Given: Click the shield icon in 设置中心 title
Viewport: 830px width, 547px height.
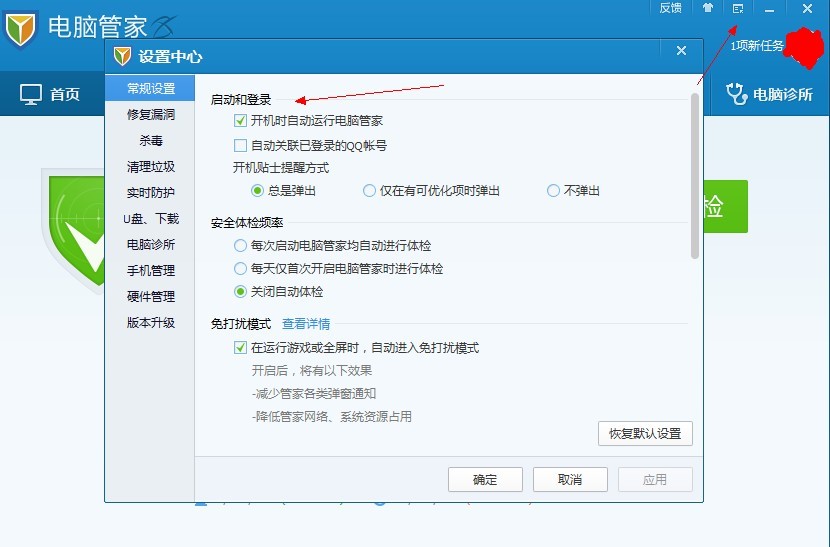Looking at the screenshot, I should tap(122, 56).
